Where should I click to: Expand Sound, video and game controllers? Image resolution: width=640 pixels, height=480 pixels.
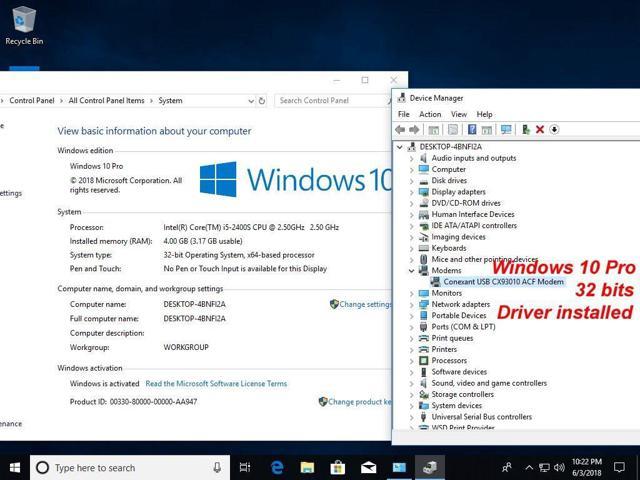(x=411, y=383)
